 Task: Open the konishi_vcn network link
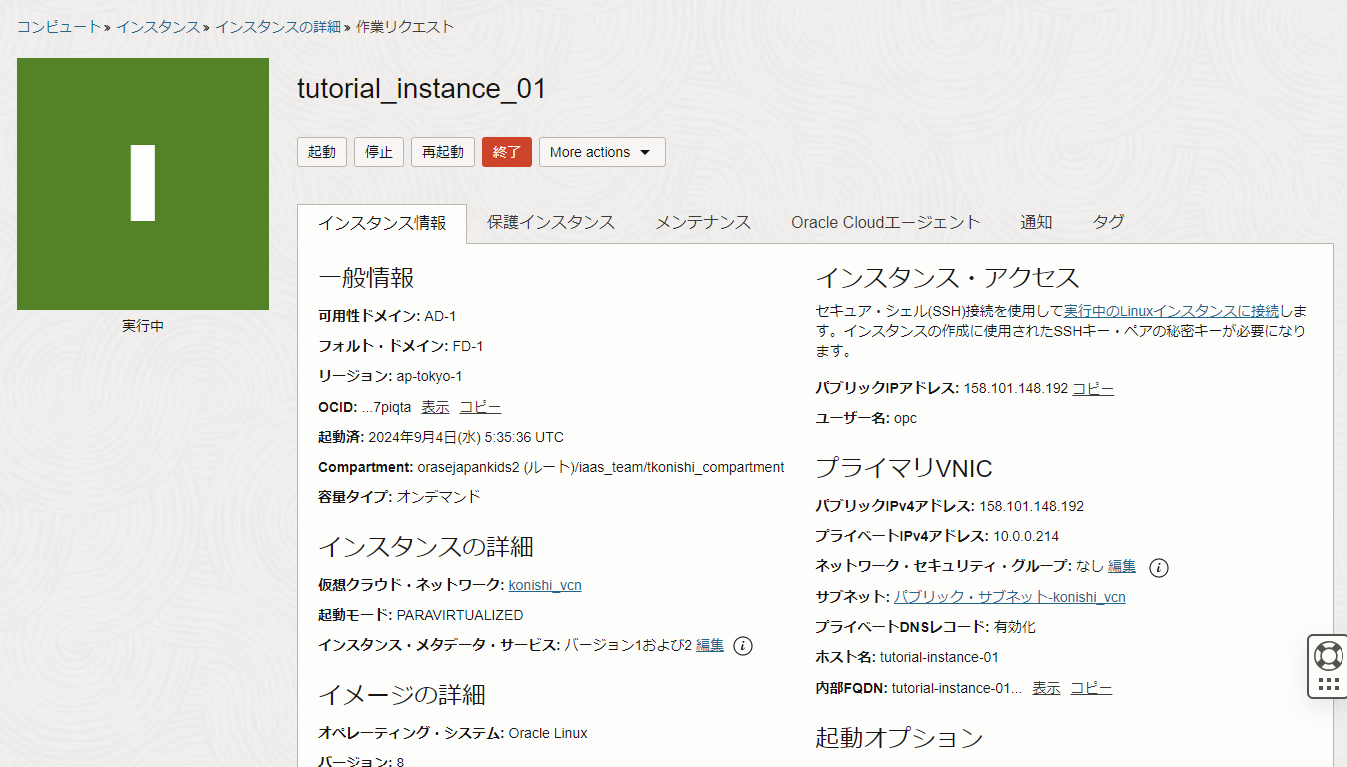click(x=545, y=585)
